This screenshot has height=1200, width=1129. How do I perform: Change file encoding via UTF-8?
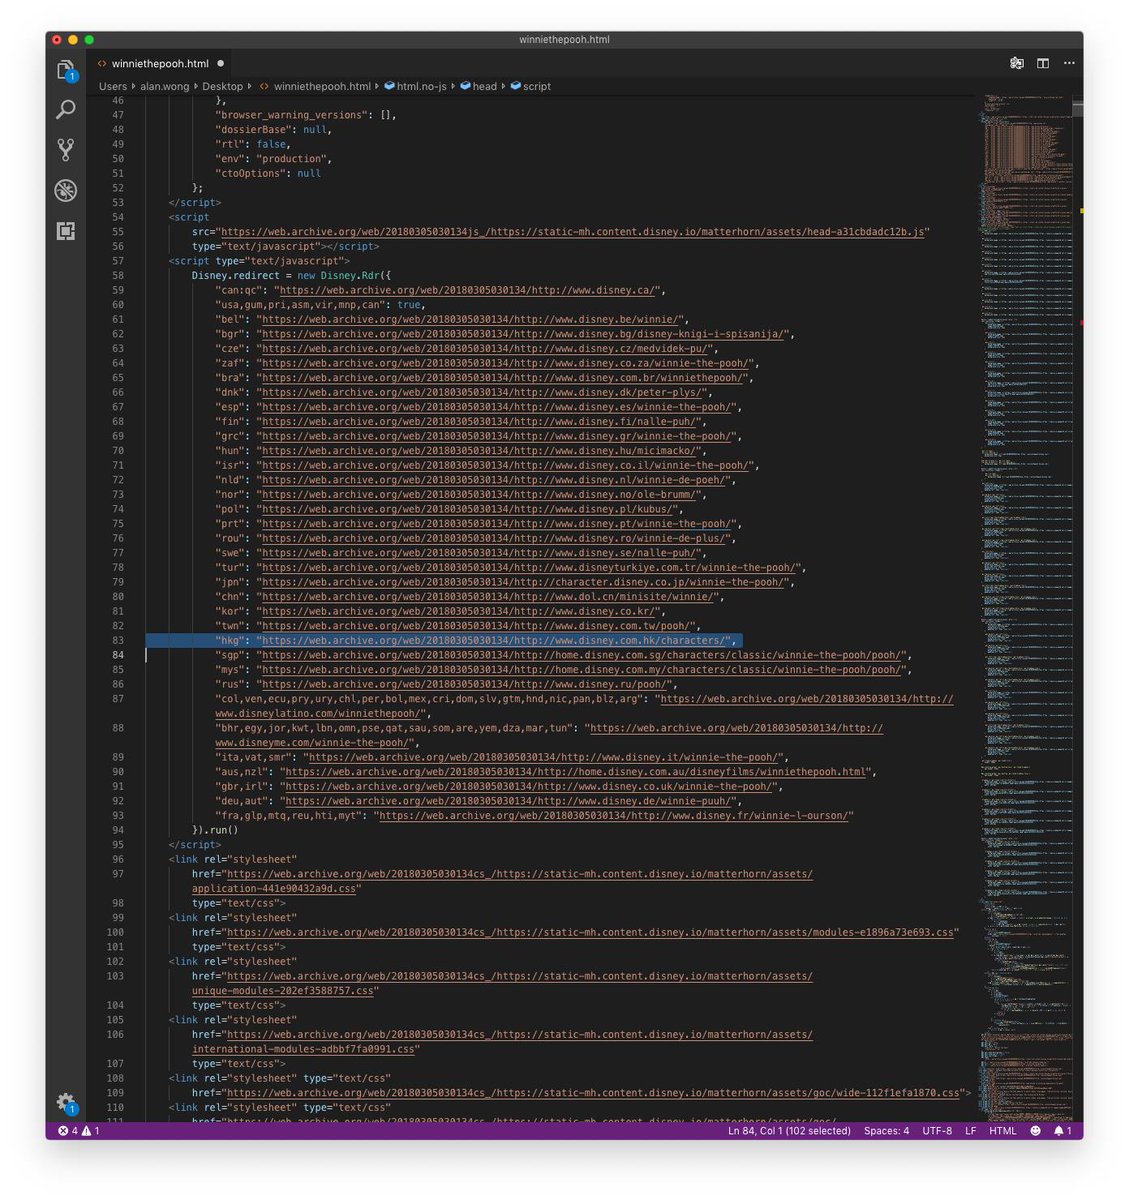point(937,1131)
